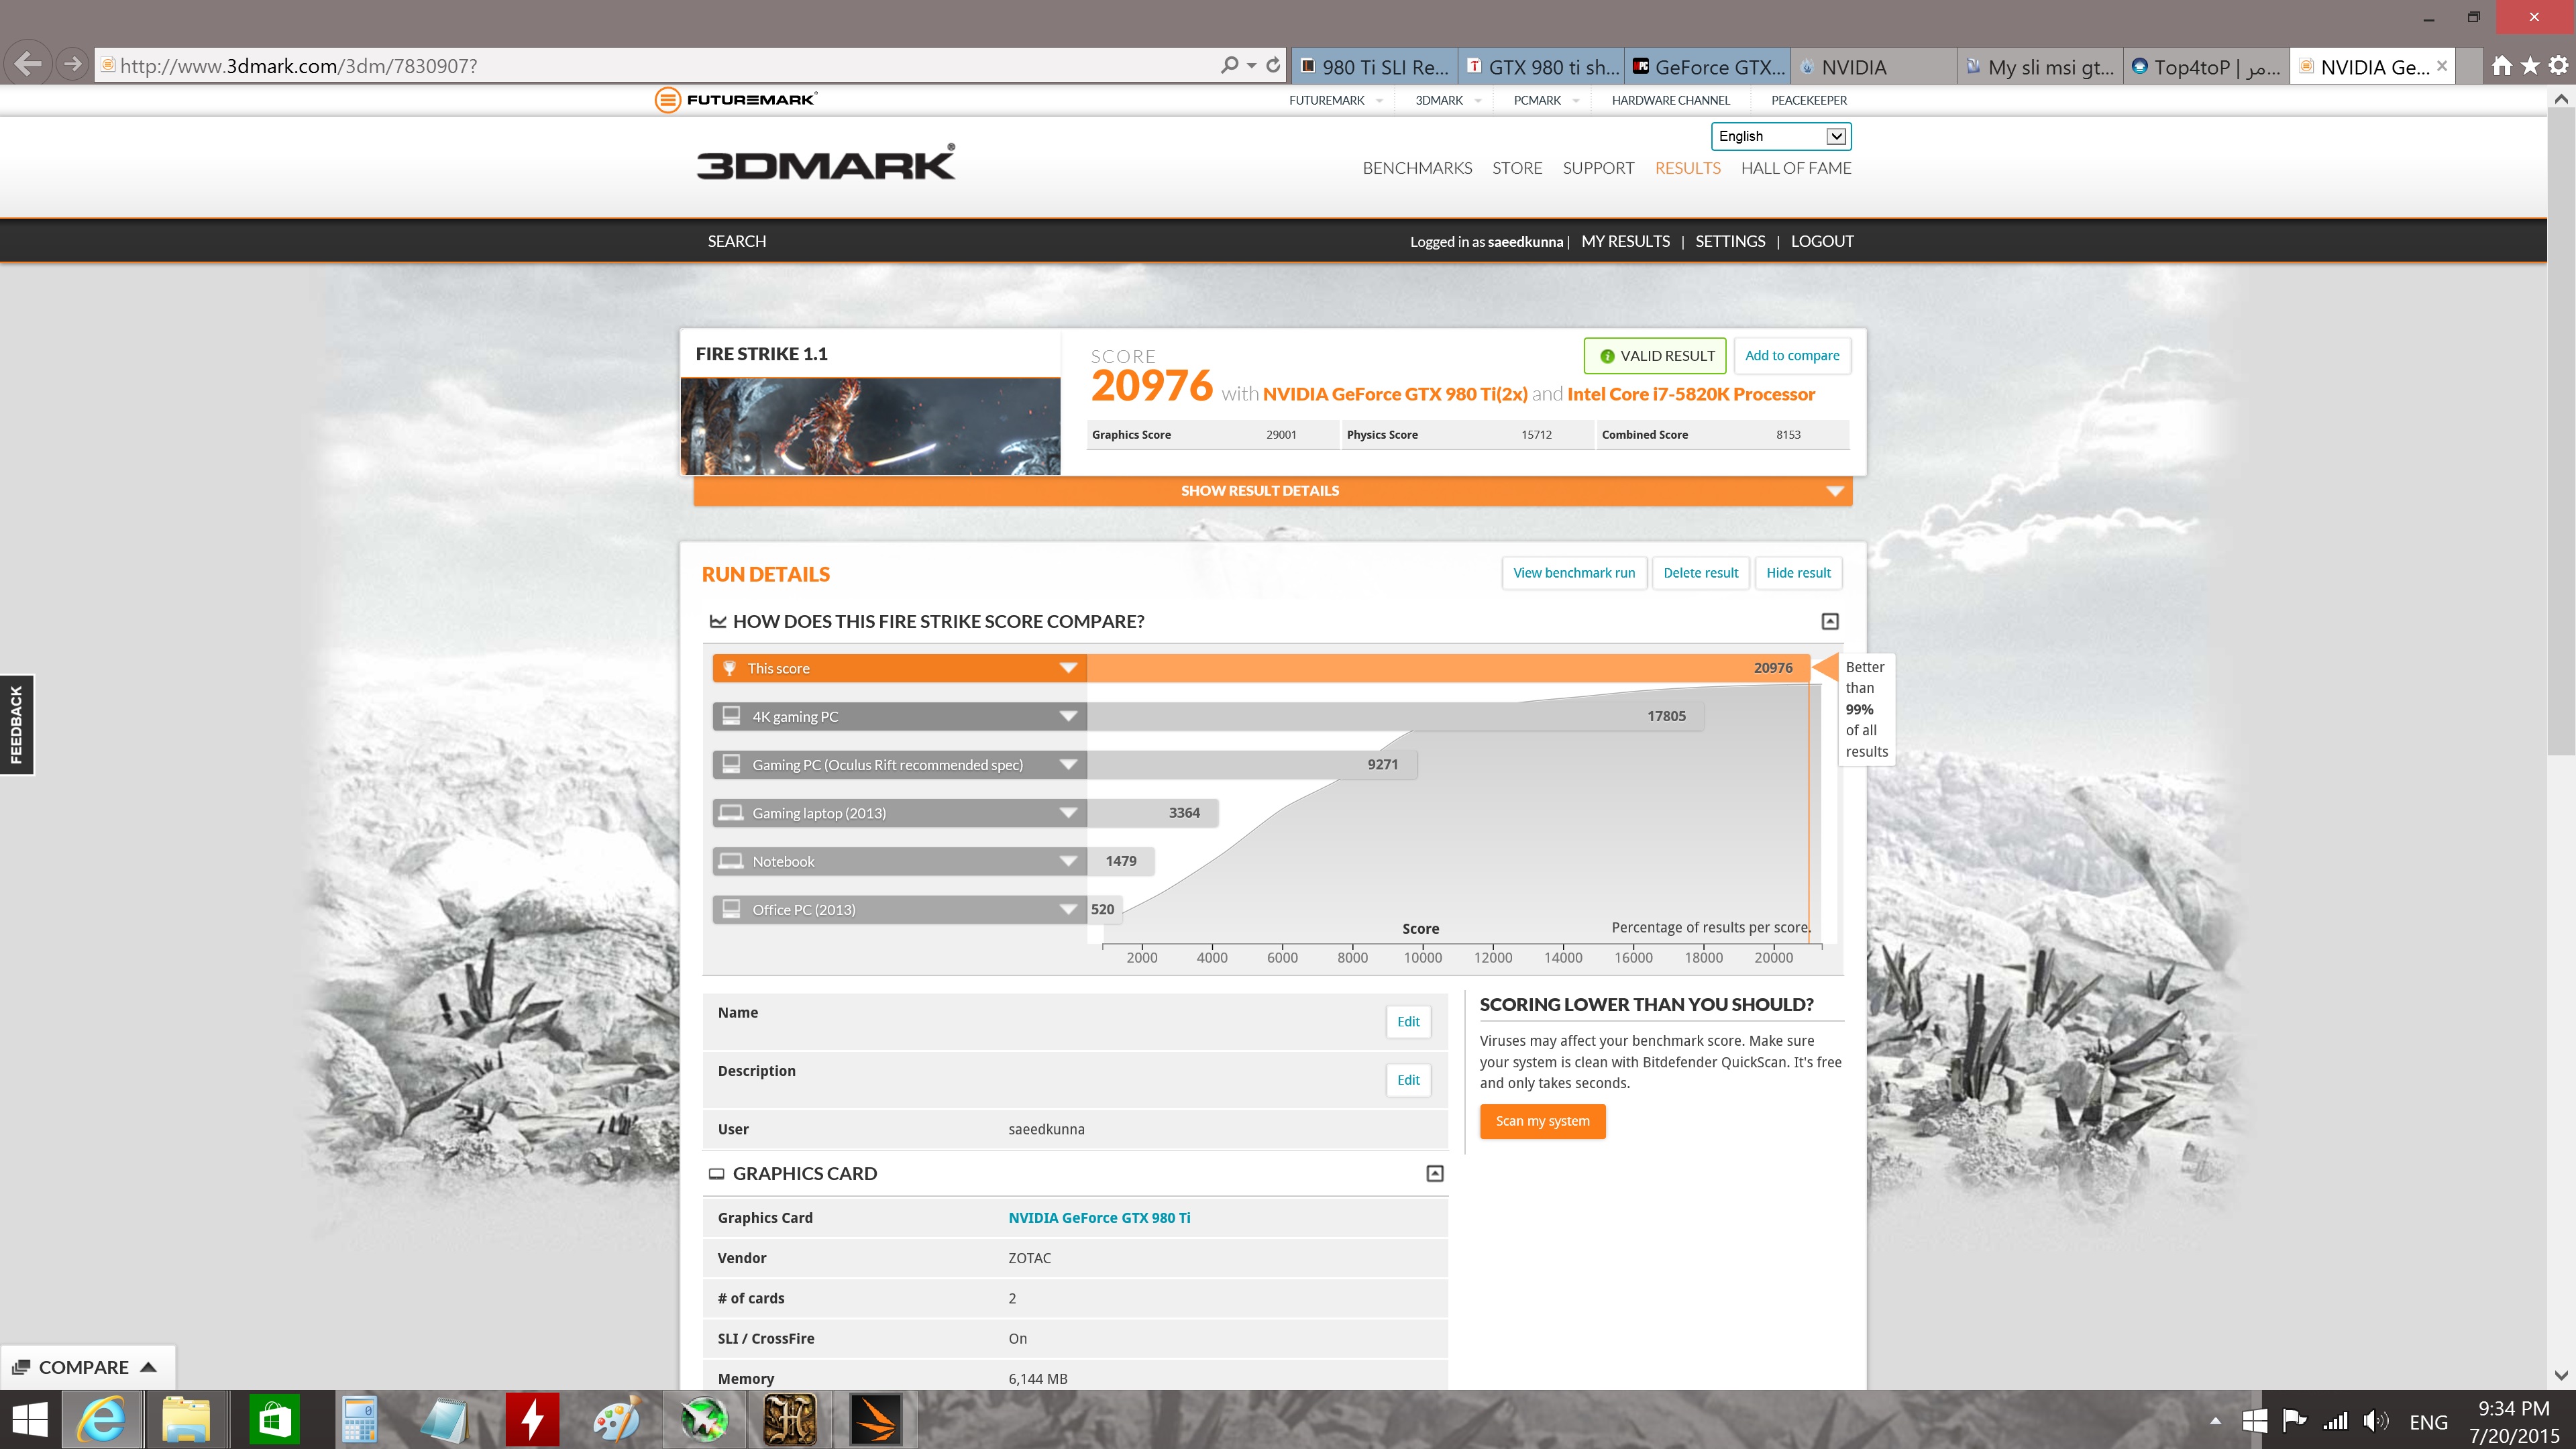Screen dimensions: 2576x1449
Task: Open Internet Explorer from taskbar
Action: [102, 1420]
